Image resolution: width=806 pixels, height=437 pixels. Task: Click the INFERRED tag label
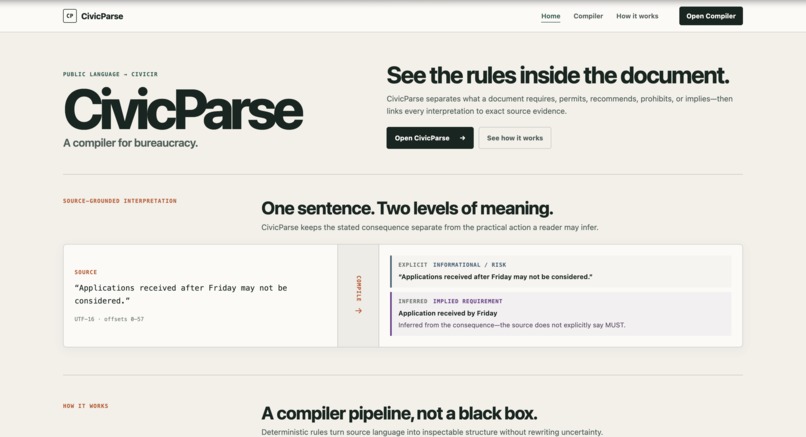[x=413, y=301]
